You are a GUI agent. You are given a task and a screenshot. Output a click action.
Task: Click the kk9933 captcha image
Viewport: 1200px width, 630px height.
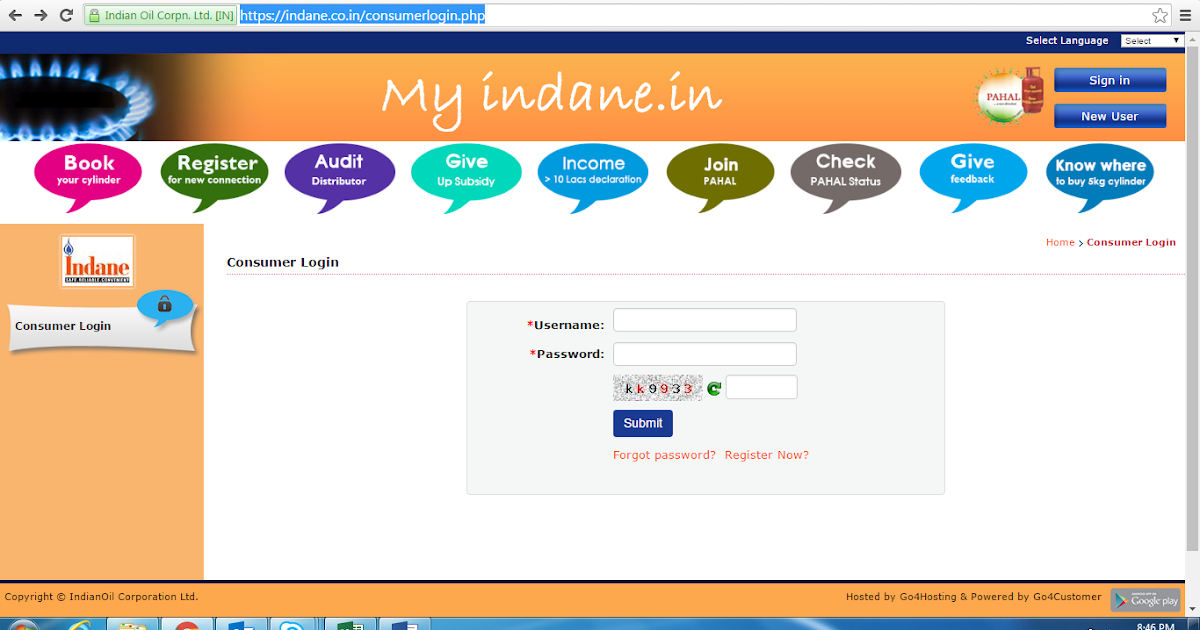tap(658, 388)
